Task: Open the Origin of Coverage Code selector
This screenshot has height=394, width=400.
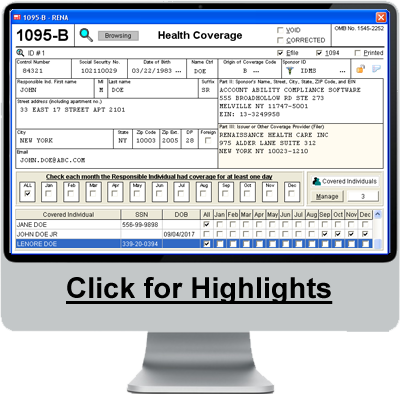Action: pyautogui.click(x=256, y=71)
